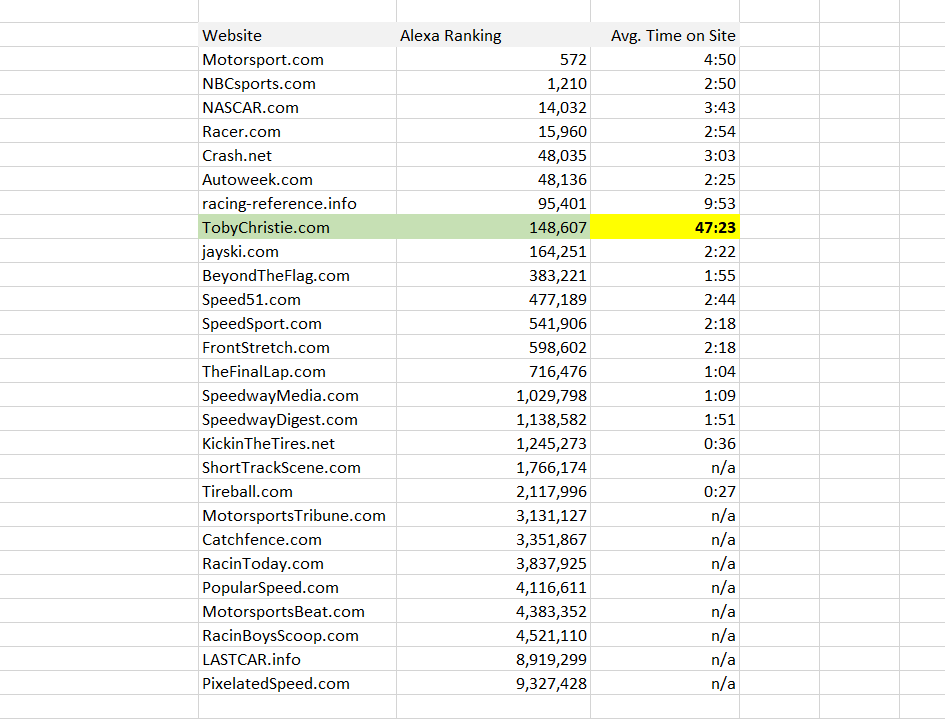Viewport: 945px width, 719px height.
Task: Click the Racer.com cell
Action: 297,131
